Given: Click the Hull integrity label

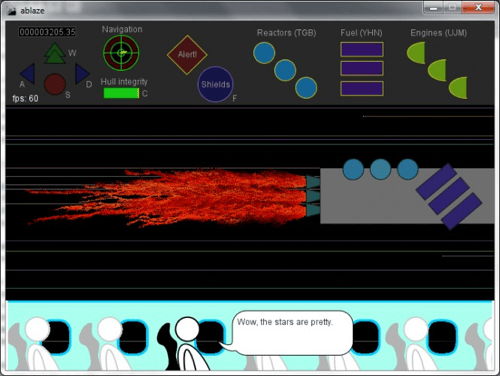Looking at the screenshot, I should pos(124,82).
